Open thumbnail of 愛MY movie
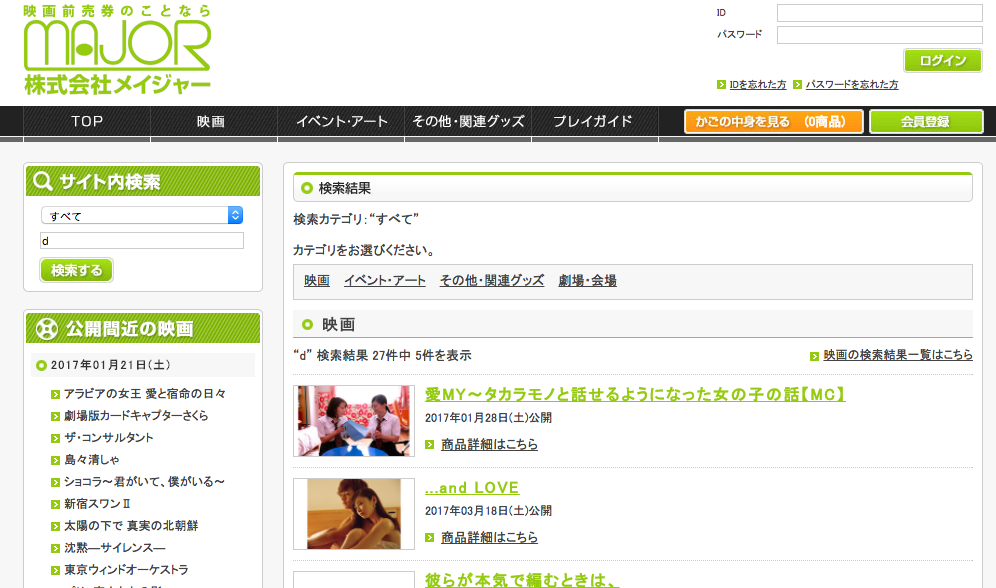The width and height of the screenshot is (996, 588). [x=354, y=421]
